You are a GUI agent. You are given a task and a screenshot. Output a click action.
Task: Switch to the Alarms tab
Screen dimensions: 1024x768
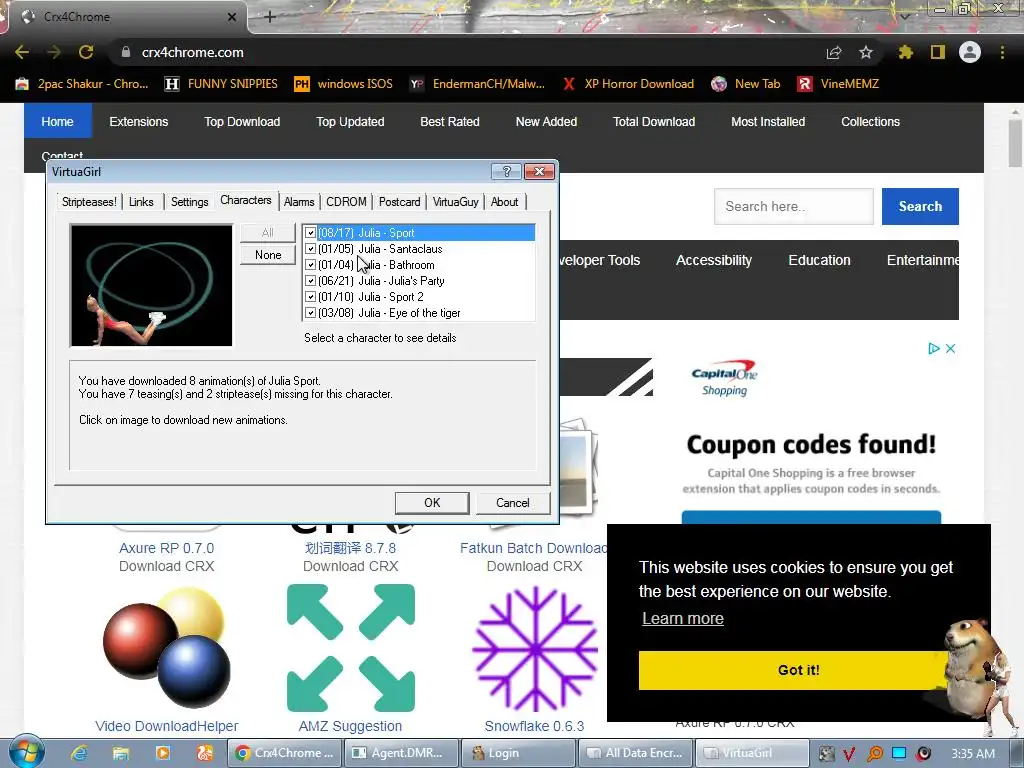point(299,202)
